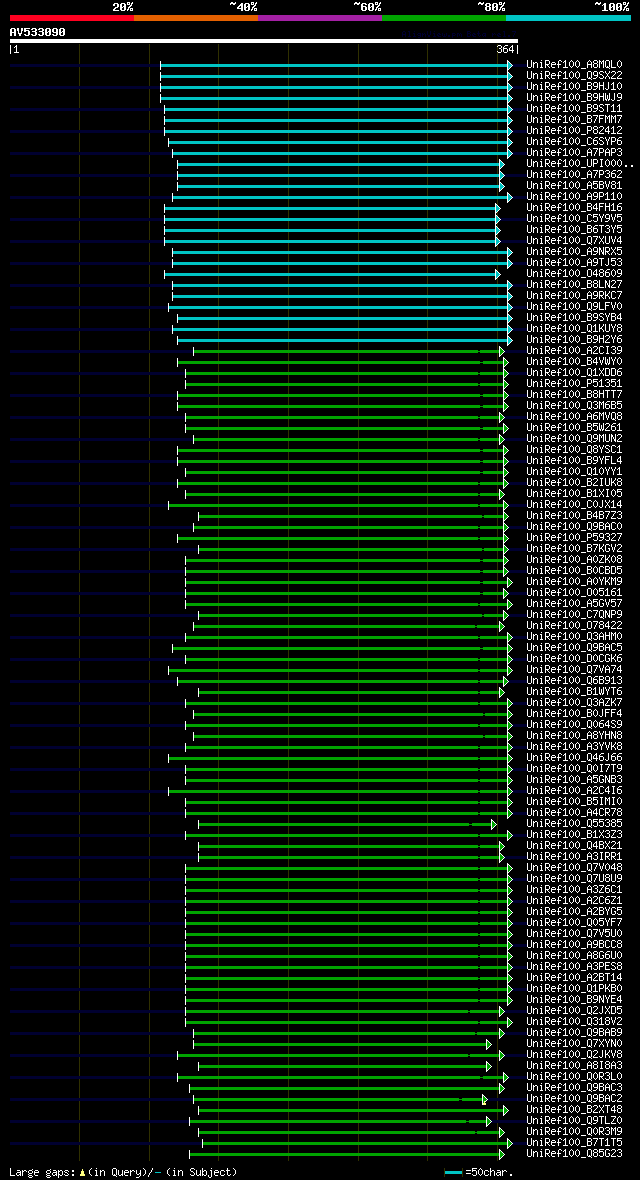Select the UniRef100_Q6B913 label
This screenshot has height=1180, width=640.
[x=574, y=680]
